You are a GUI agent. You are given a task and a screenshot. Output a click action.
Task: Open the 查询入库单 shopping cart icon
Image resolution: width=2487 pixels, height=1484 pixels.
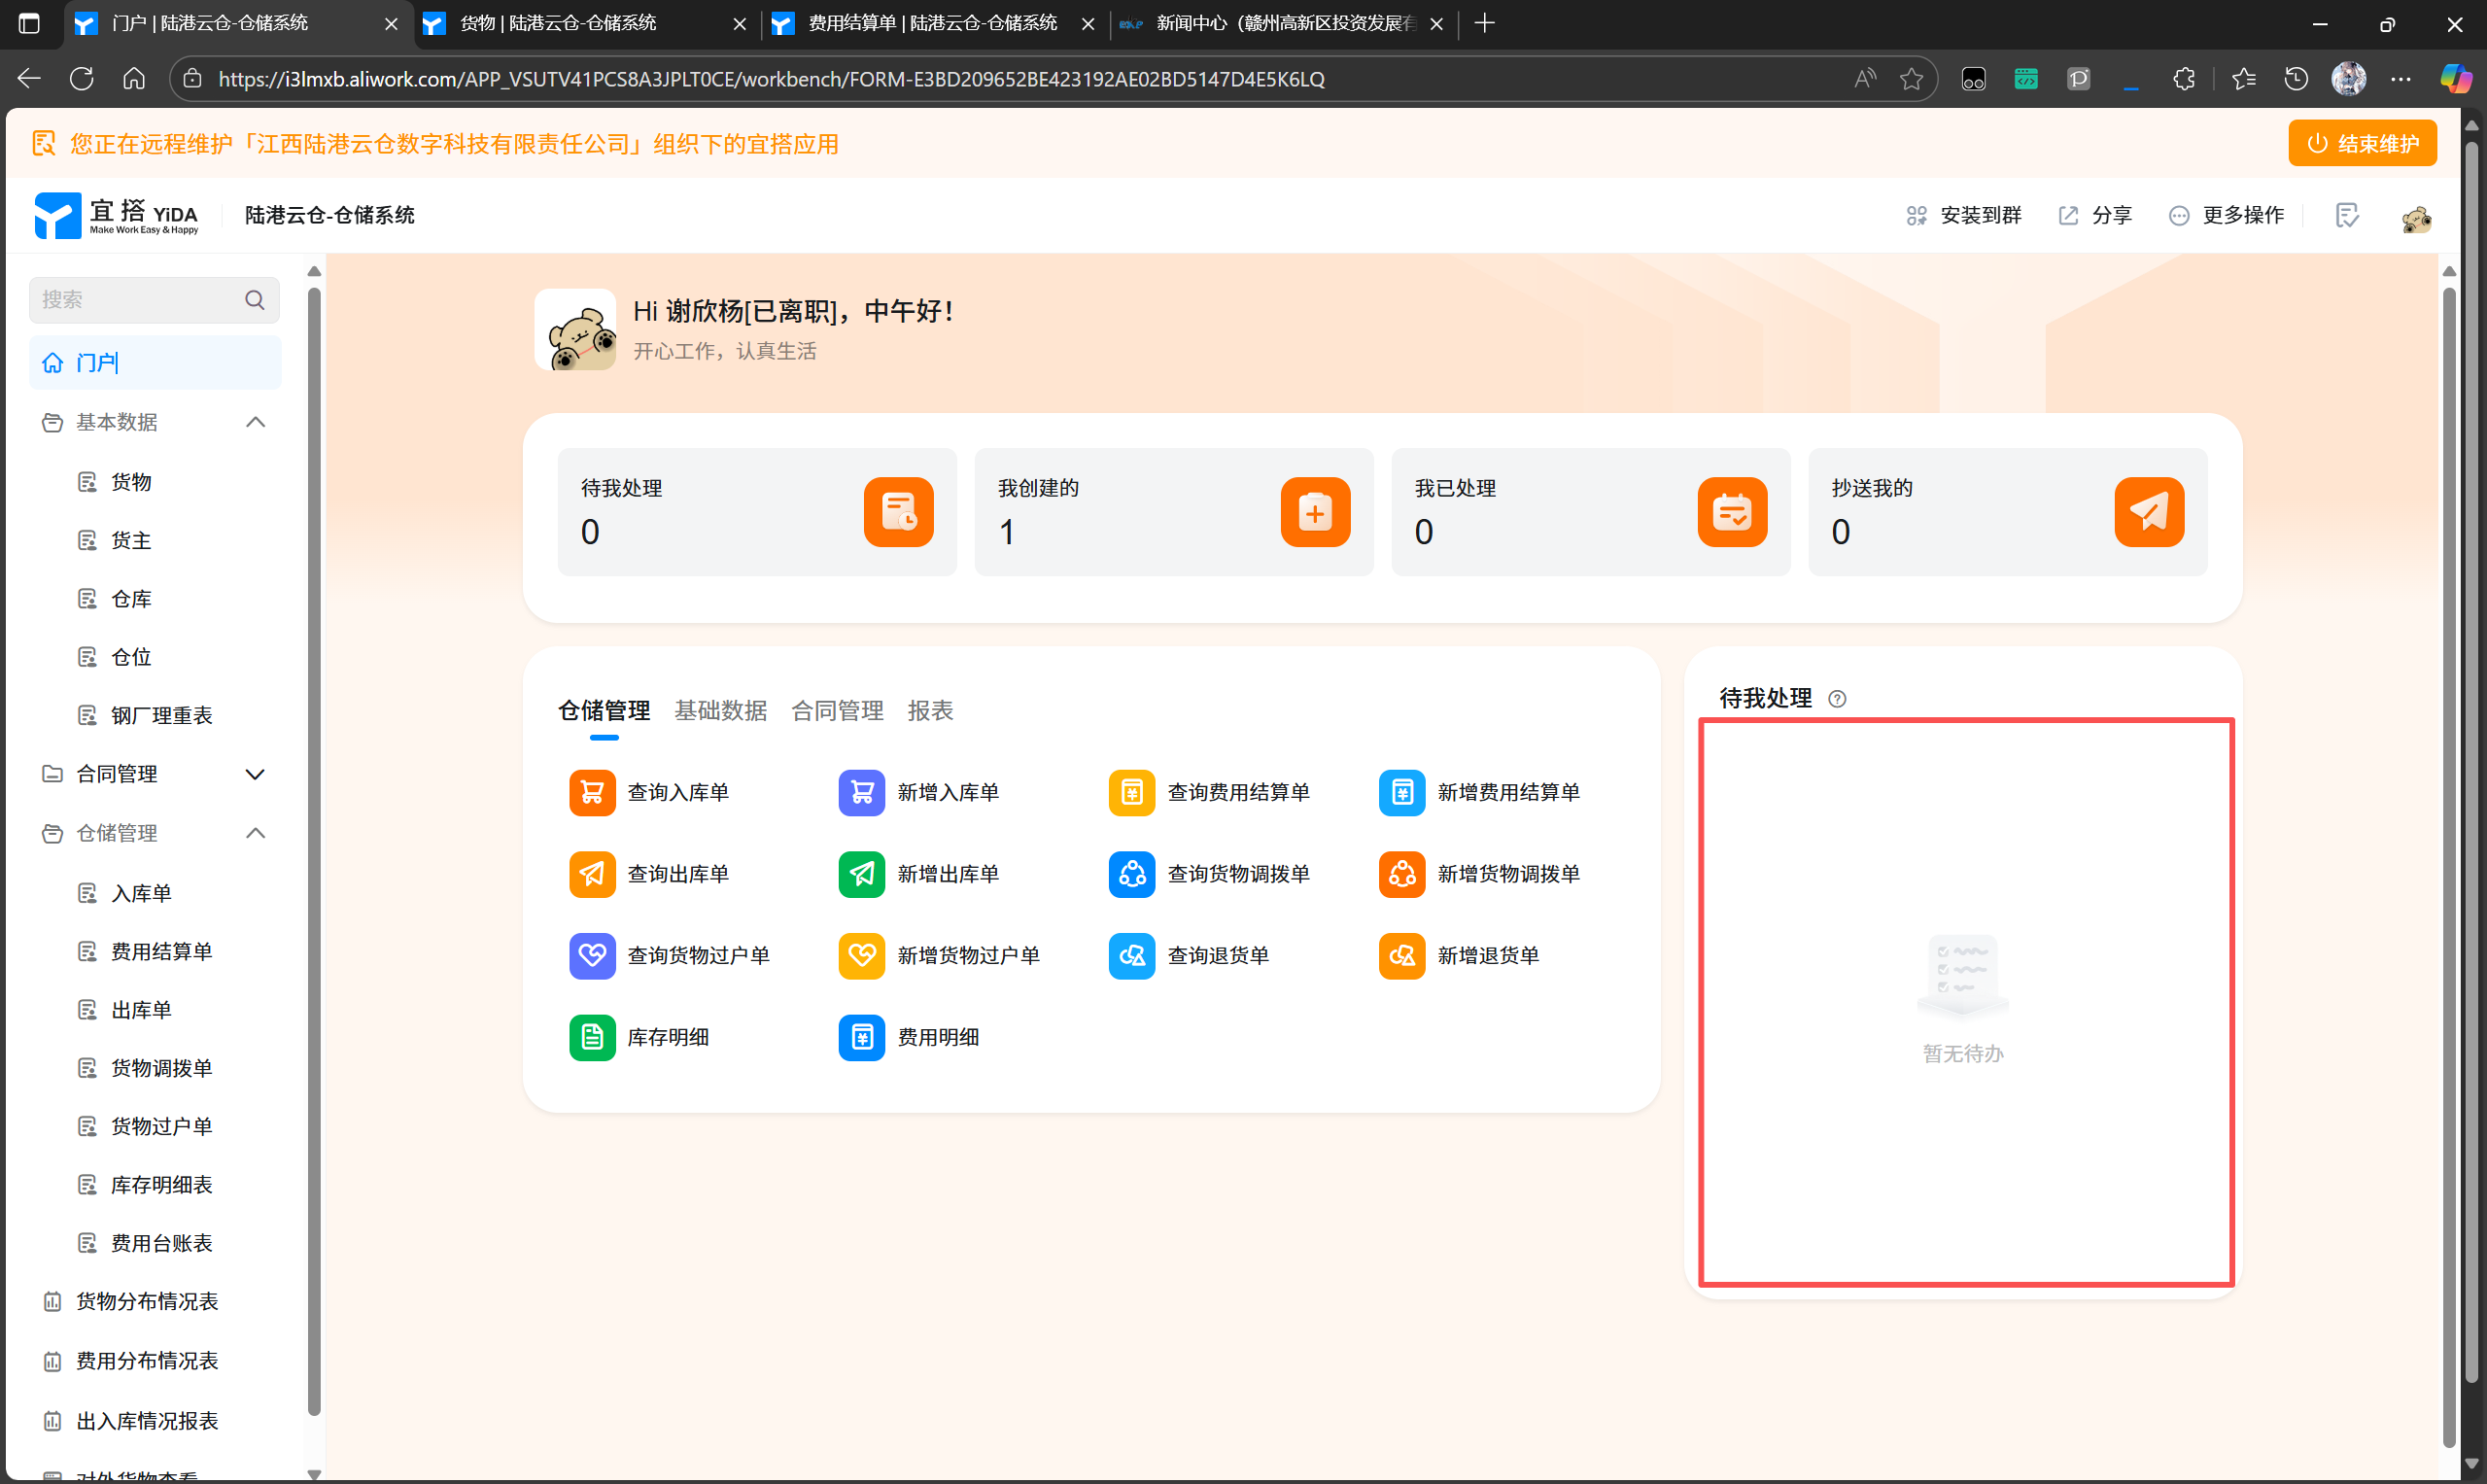coord(592,792)
